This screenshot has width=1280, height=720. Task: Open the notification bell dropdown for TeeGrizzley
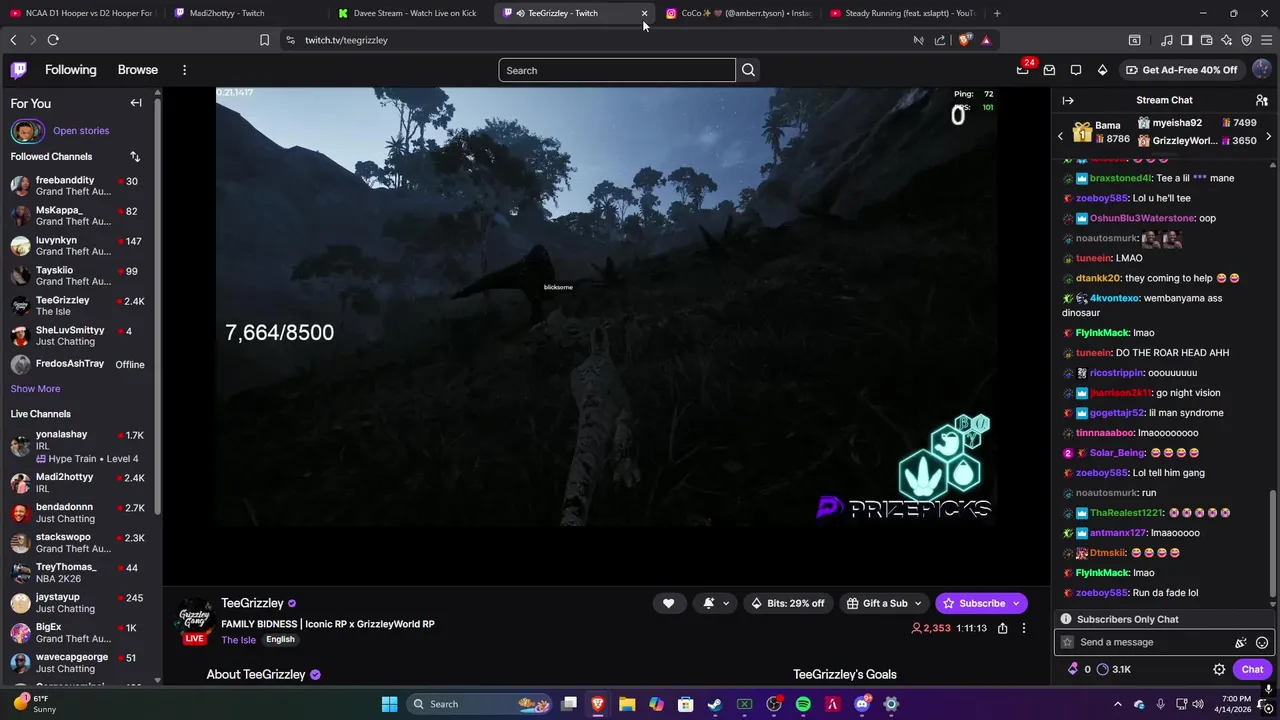tap(717, 603)
